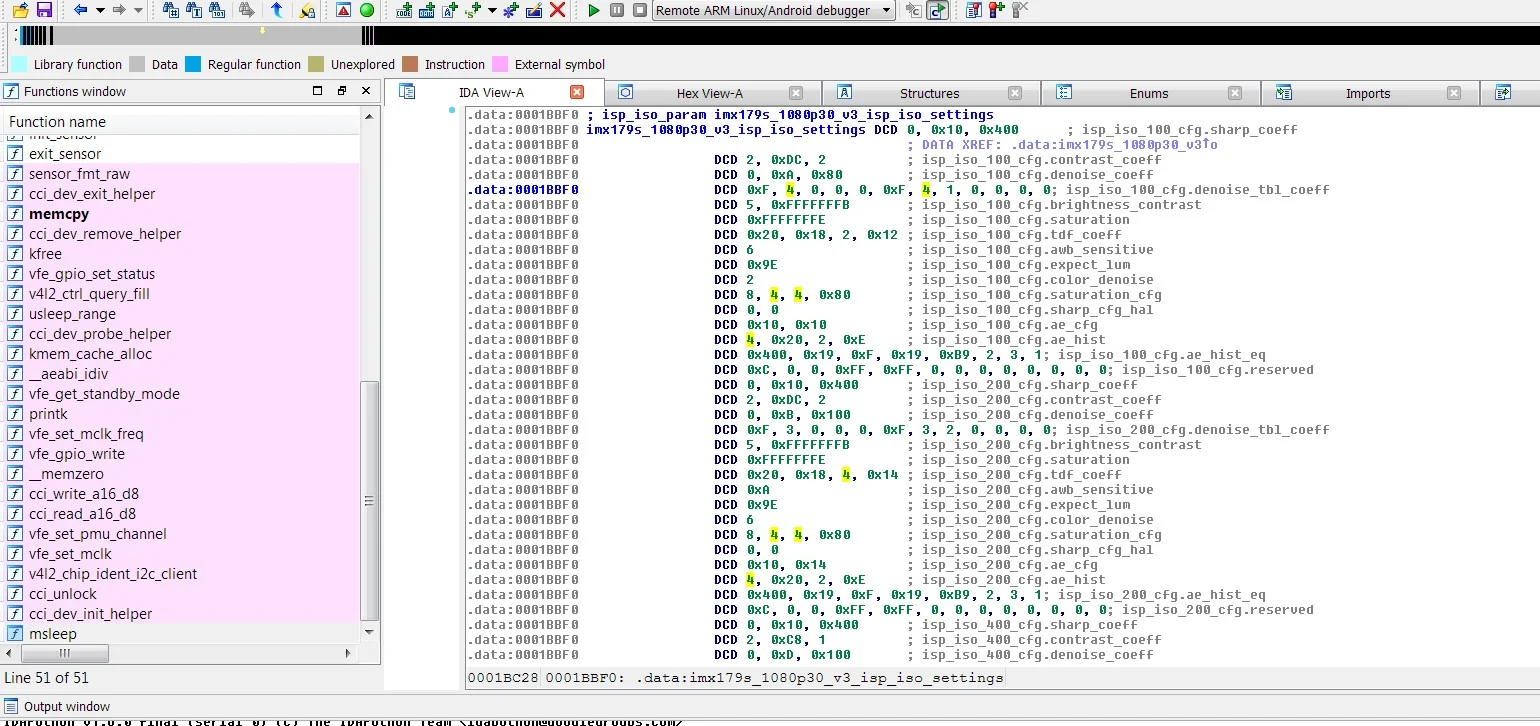Click the binoculars text search icon
This screenshot has width=1540, height=726.
pyautogui.click(x=194, y=10)
